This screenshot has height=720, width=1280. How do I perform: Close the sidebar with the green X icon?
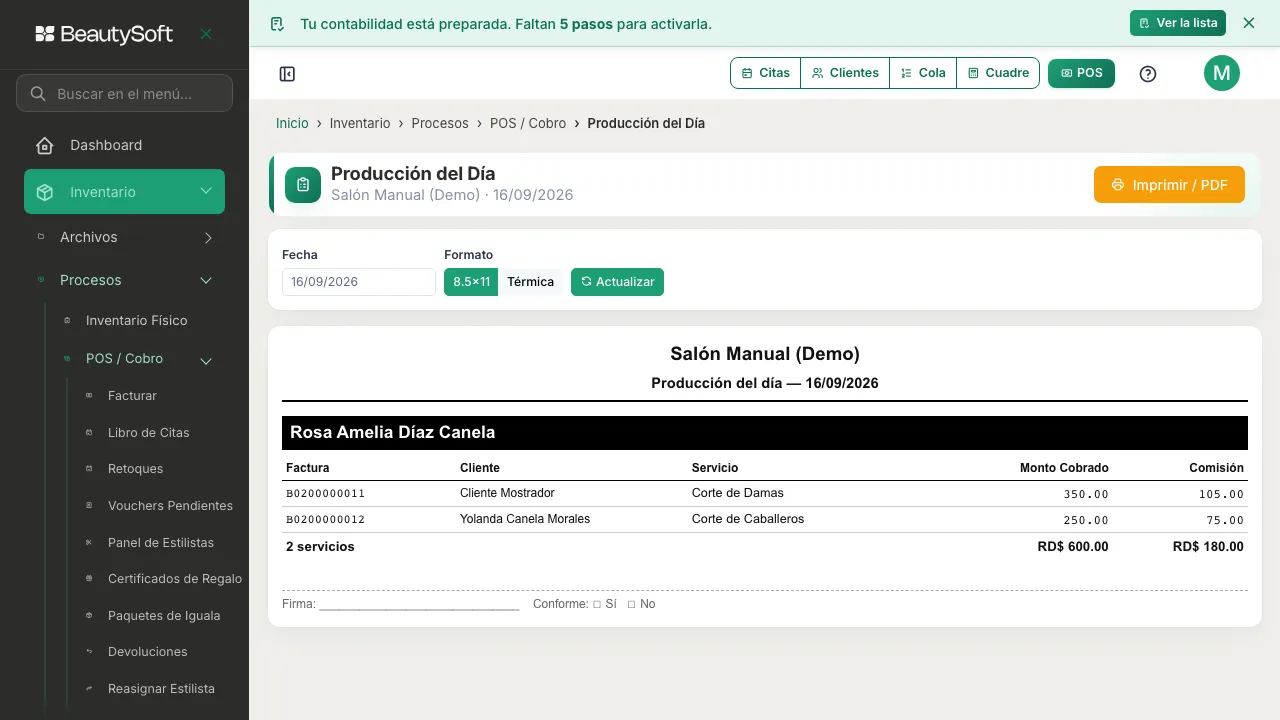(x=206, y=34)
